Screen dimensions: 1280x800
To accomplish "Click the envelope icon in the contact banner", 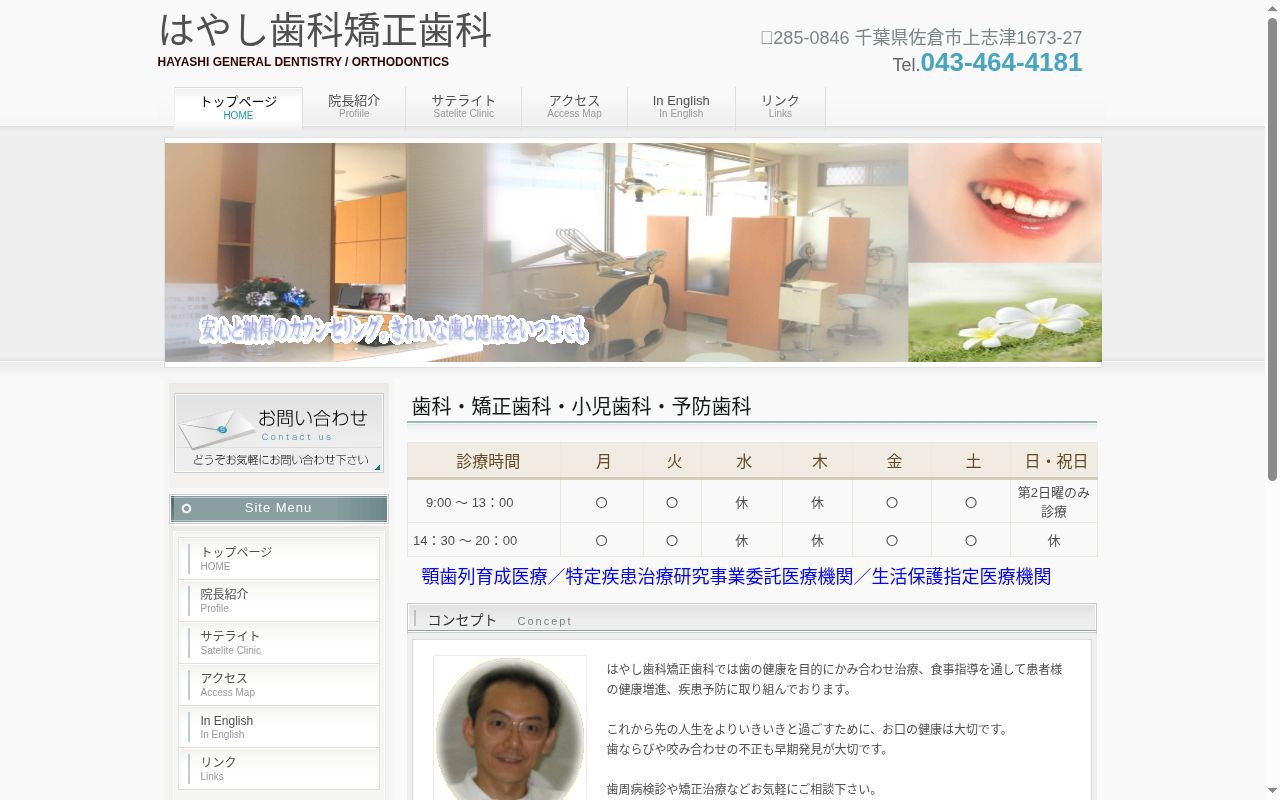I will tap(216, 428).
